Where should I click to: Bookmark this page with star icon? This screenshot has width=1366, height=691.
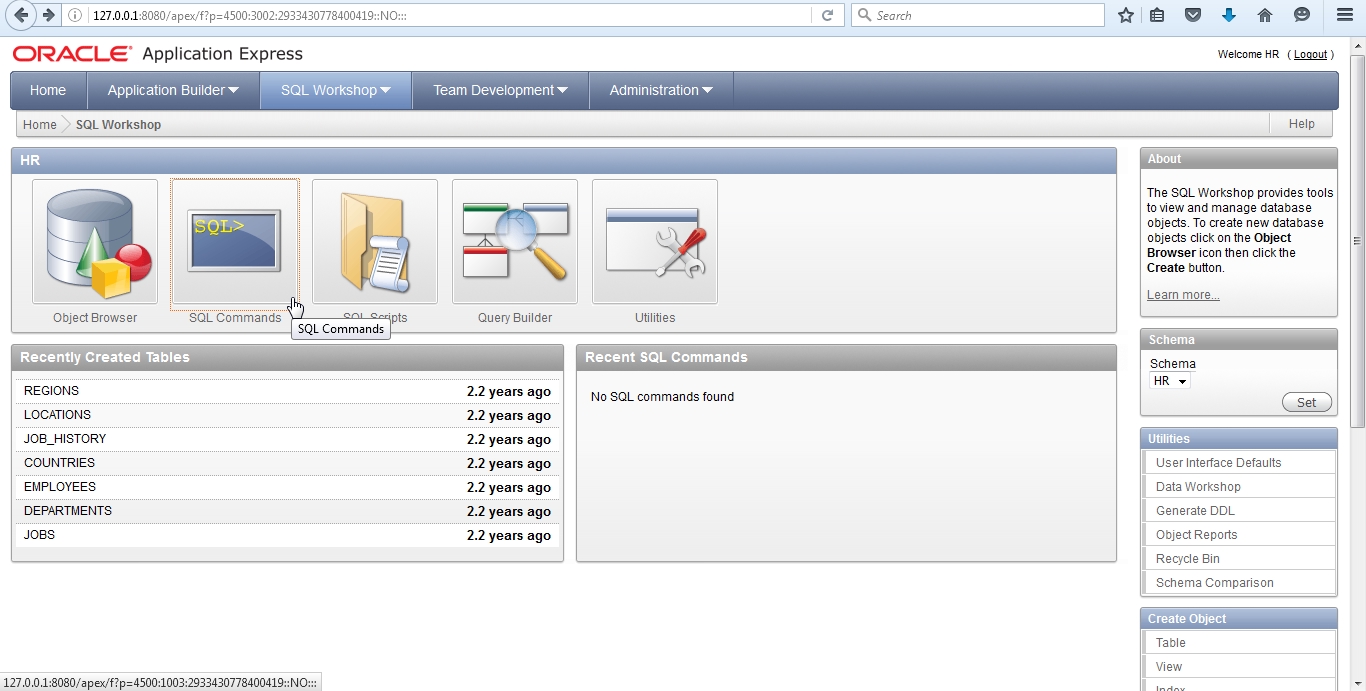tap(1126, 15)
